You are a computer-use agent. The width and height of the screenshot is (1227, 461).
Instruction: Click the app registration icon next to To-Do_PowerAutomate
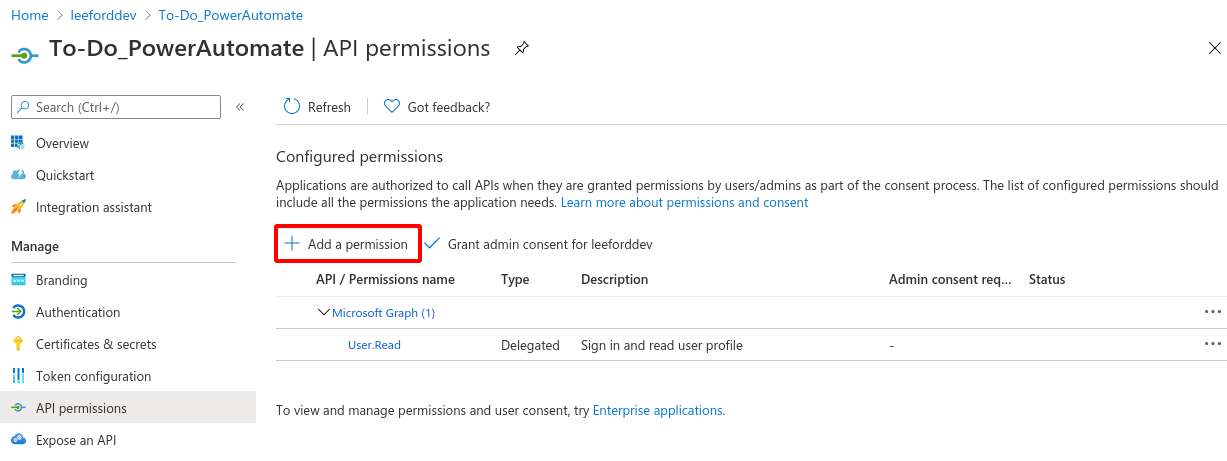(x=24, y=54)
